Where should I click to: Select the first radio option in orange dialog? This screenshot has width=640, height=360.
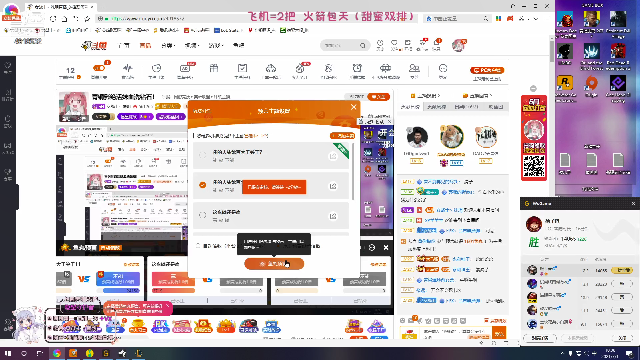[202, 155]
